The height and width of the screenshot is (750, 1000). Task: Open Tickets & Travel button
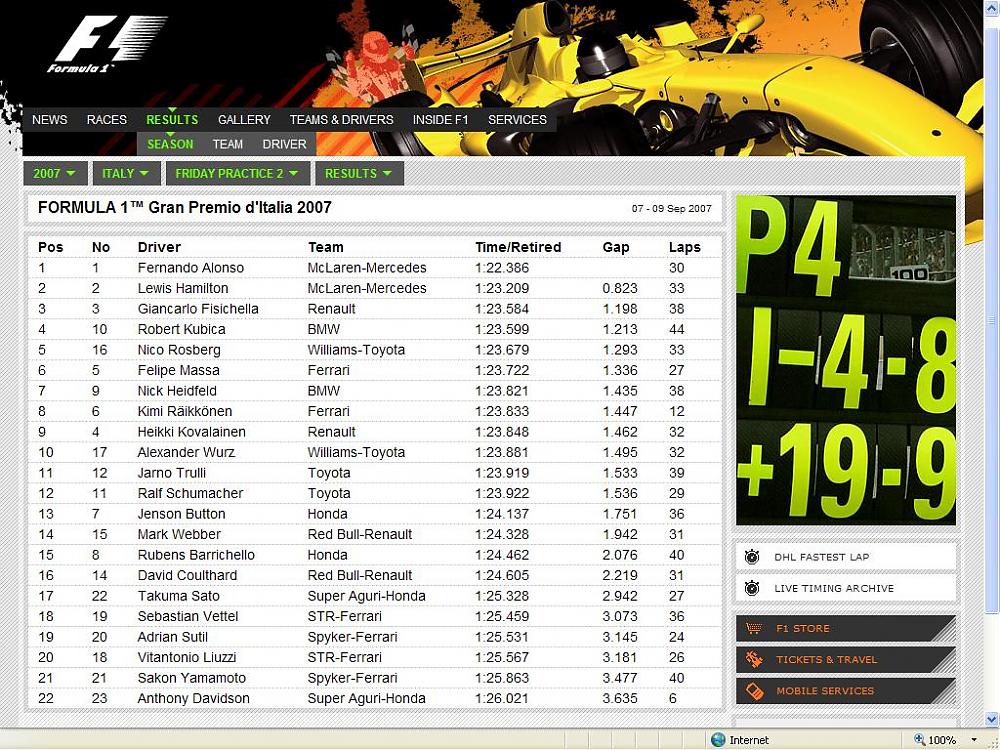(846, 659)
